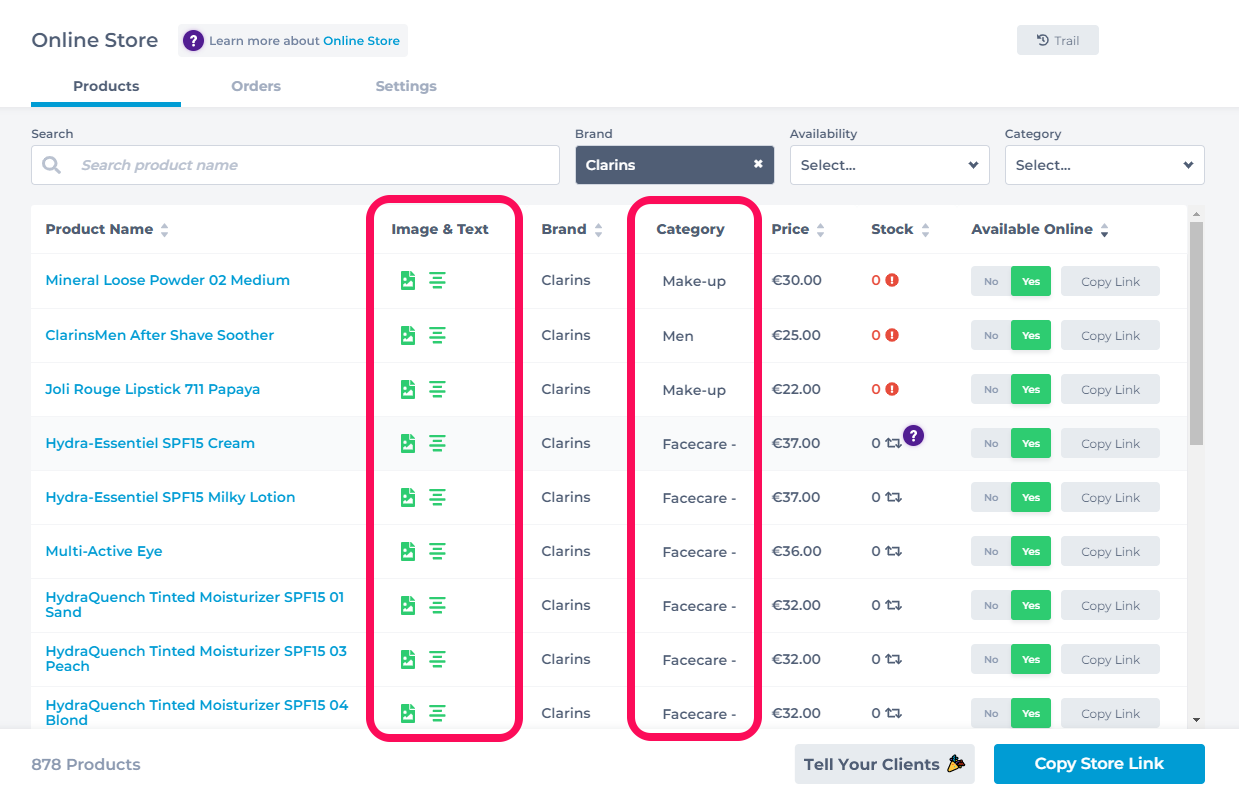Click the scrollbar up arrow
The image size is (1249, 798).
pyautogui.click(x=1196, y=213)
